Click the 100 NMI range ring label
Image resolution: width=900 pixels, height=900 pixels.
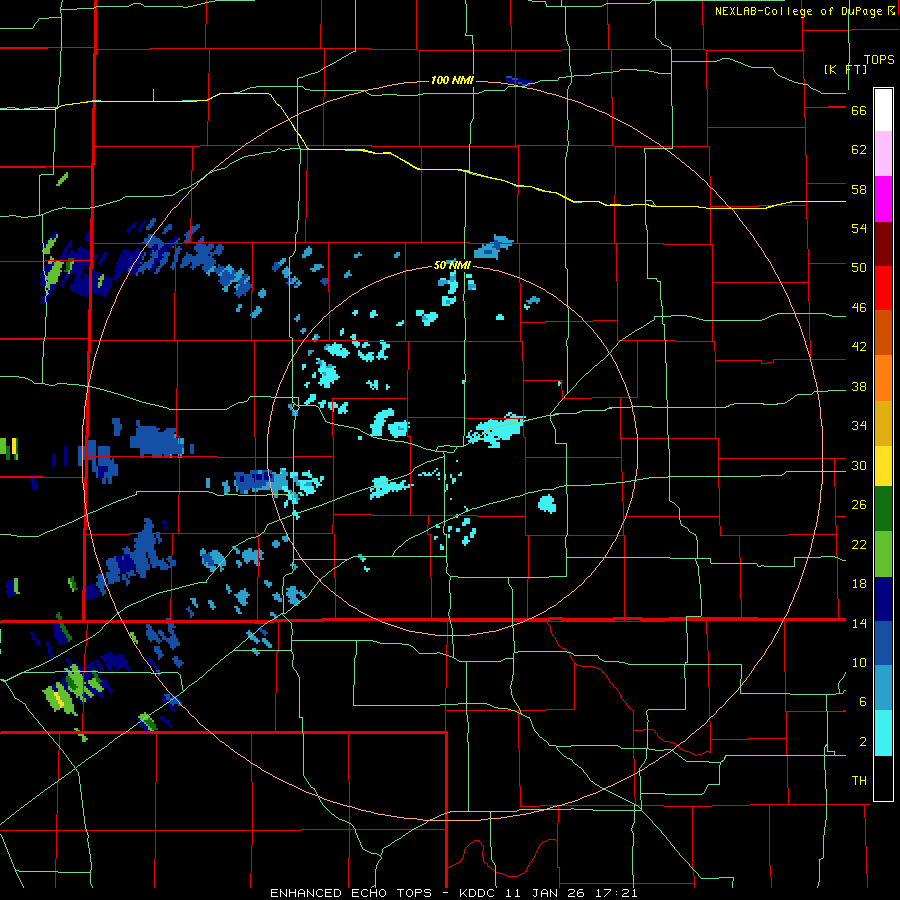coord(452,80)
